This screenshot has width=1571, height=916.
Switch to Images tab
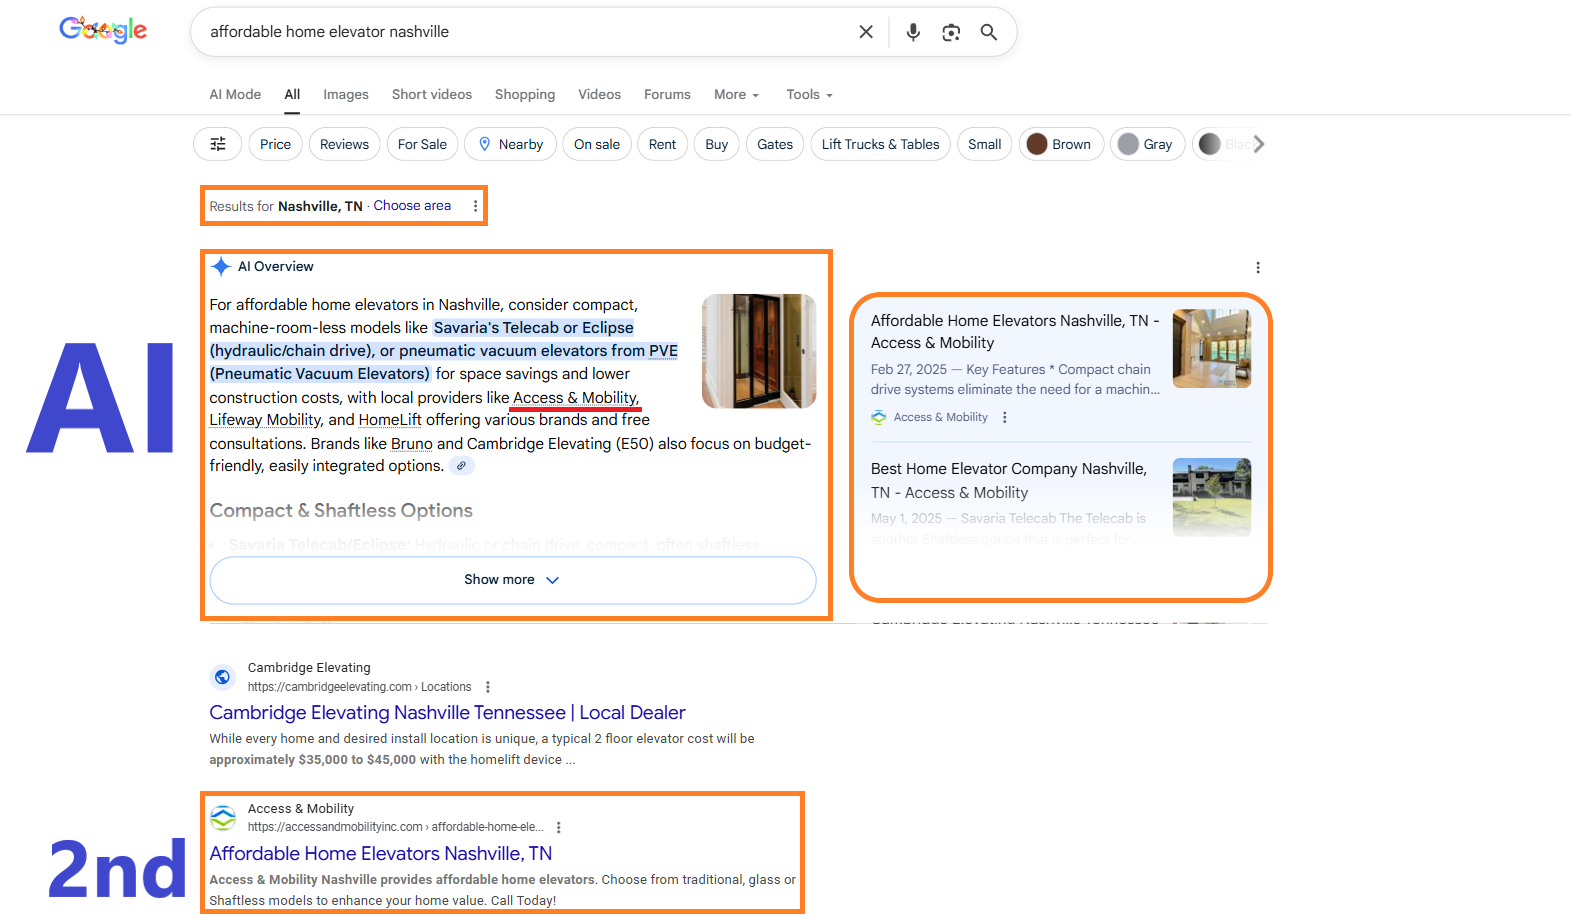point(346,94)
